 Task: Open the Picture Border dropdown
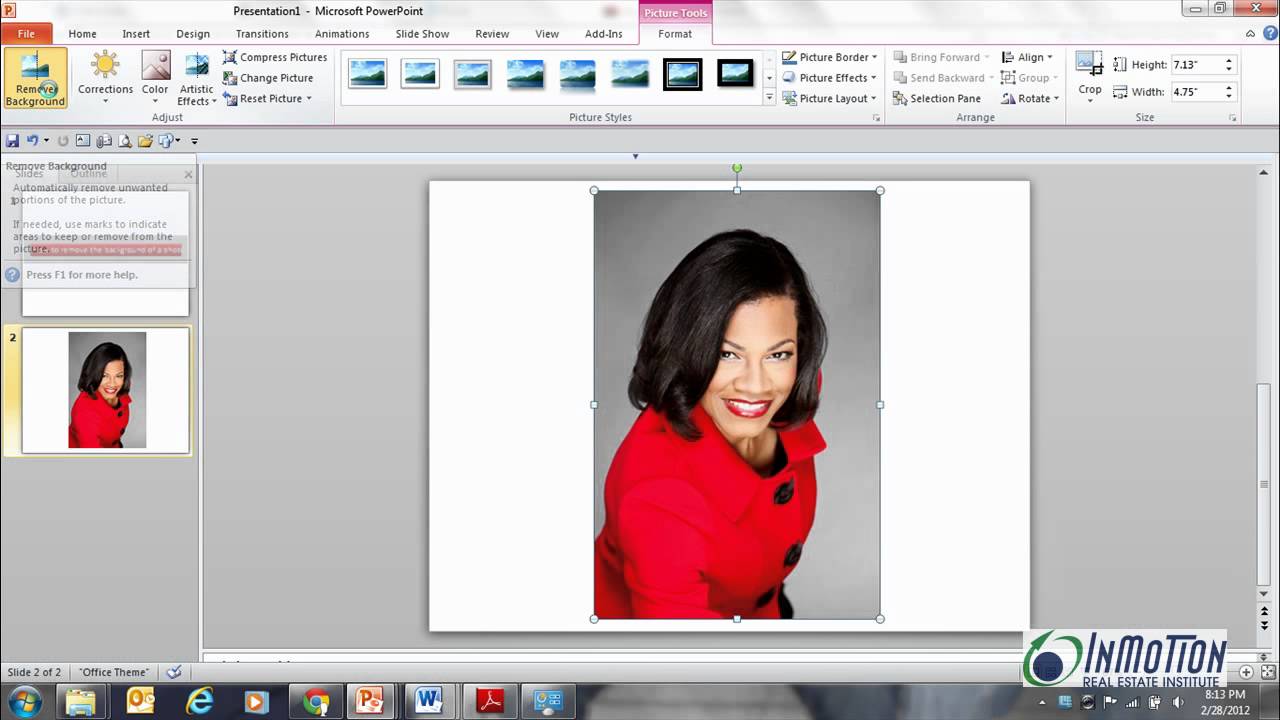pos(830,57)
